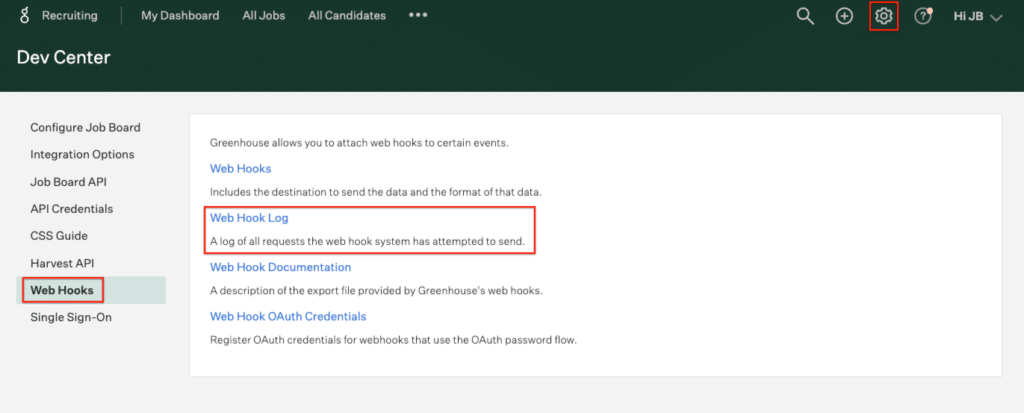This screenshot has width=1024, height=413.
Task: Open All Candidates in navigation
Action: (347, 16)
